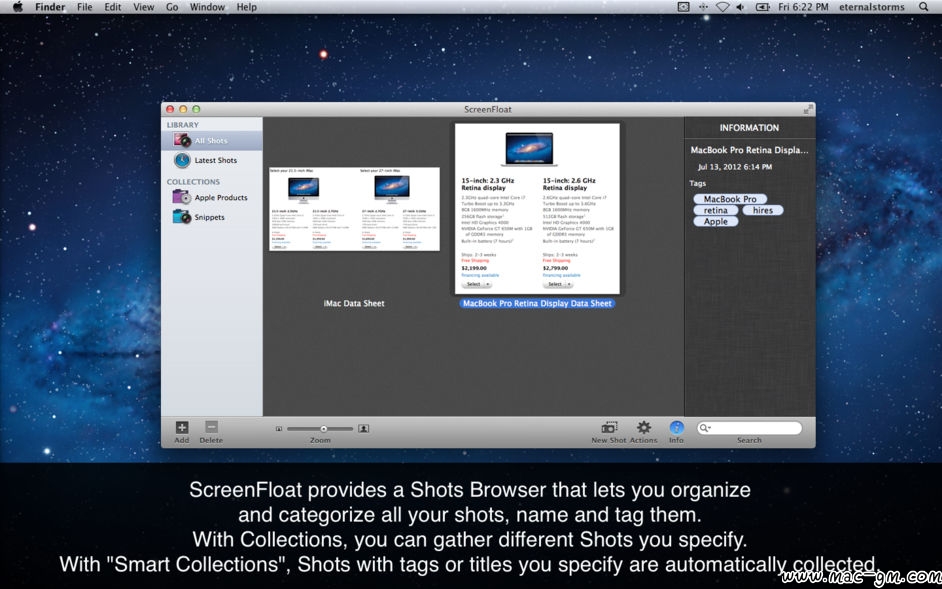
Task: Click the shot title in Information panel
Action: [749, 150]
